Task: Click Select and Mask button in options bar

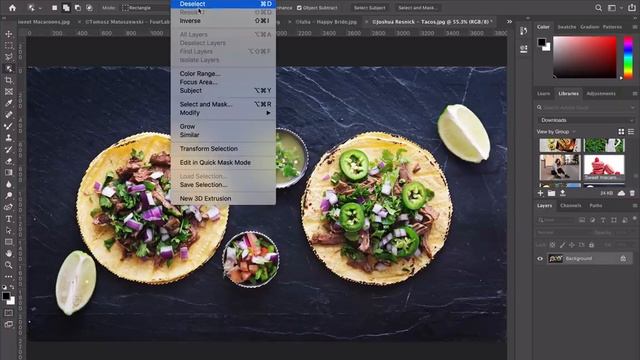Action: [417, 8]
